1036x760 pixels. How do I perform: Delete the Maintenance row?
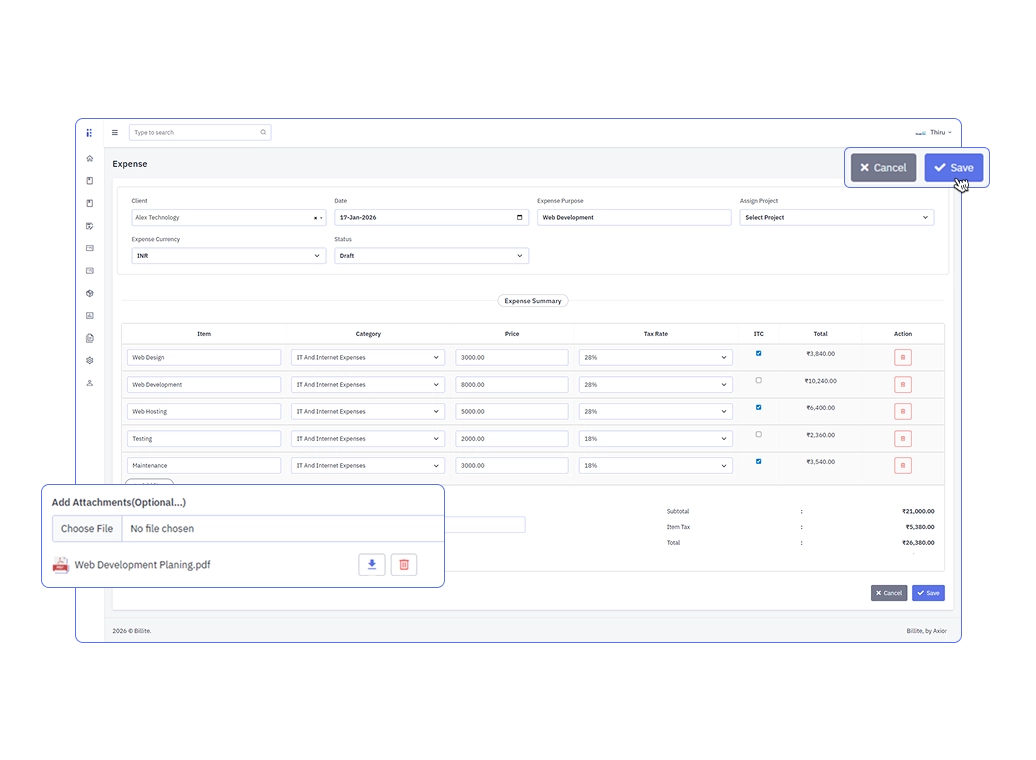coord(903,466)
